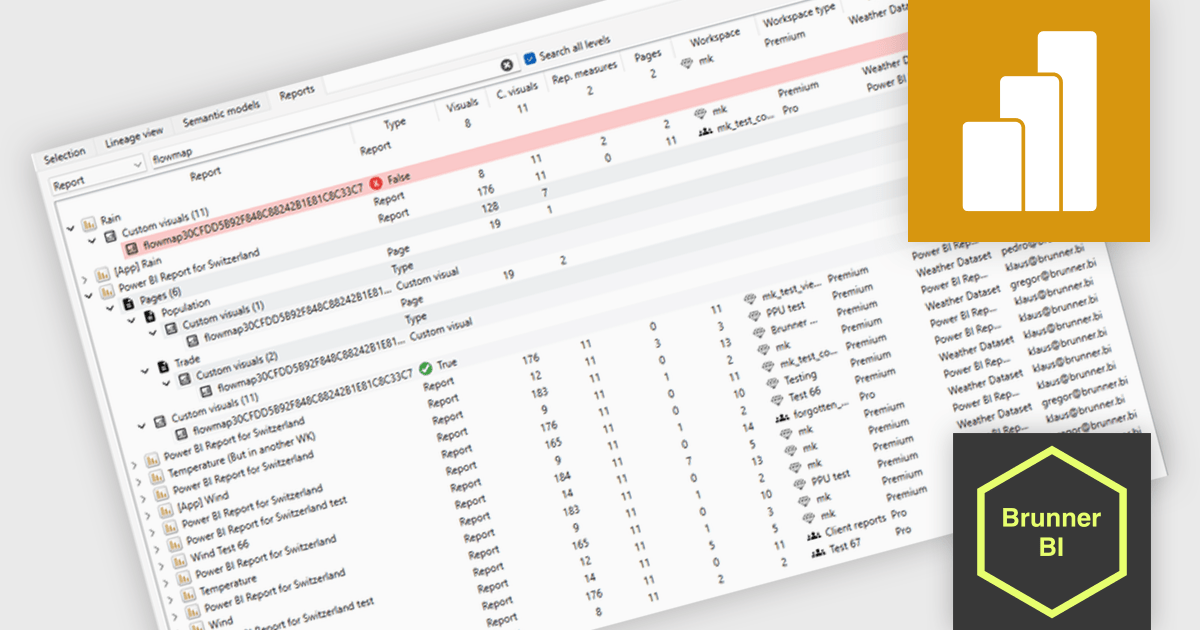Collapse the Rain tree node
The image size is (1200, 630).
point(70,229)
